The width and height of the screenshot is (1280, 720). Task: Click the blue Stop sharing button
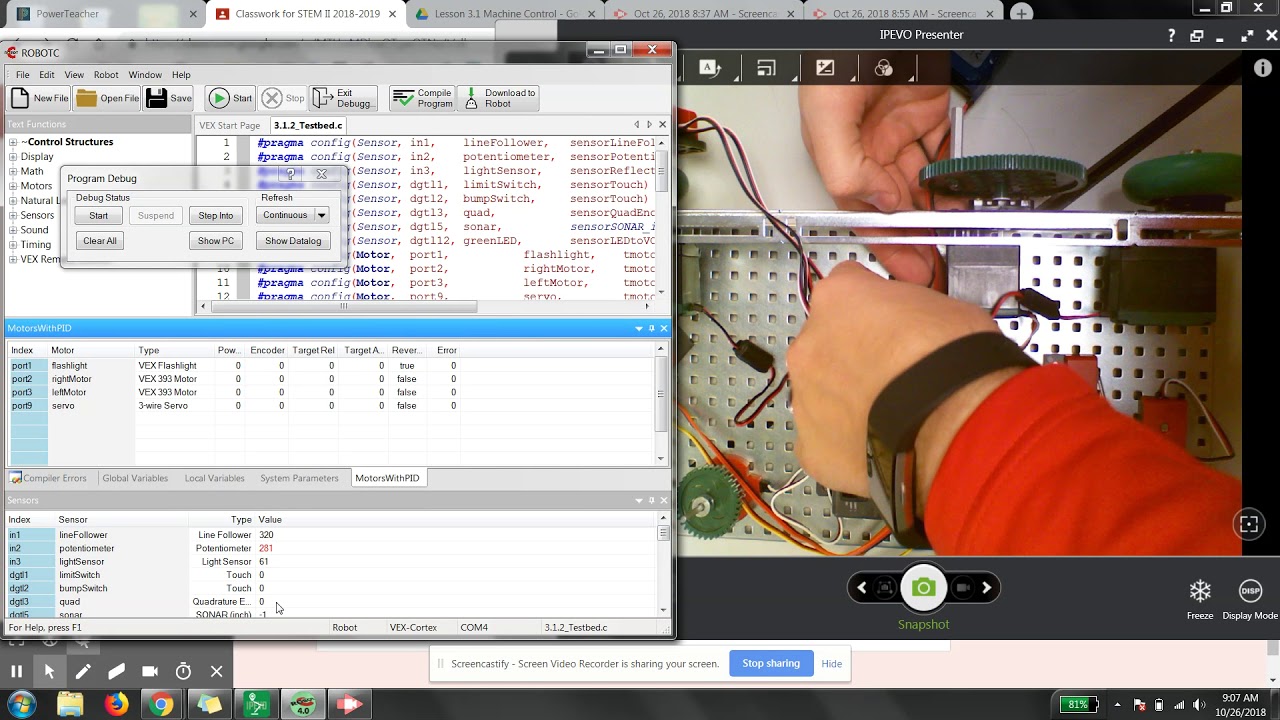tap(771, 663)
